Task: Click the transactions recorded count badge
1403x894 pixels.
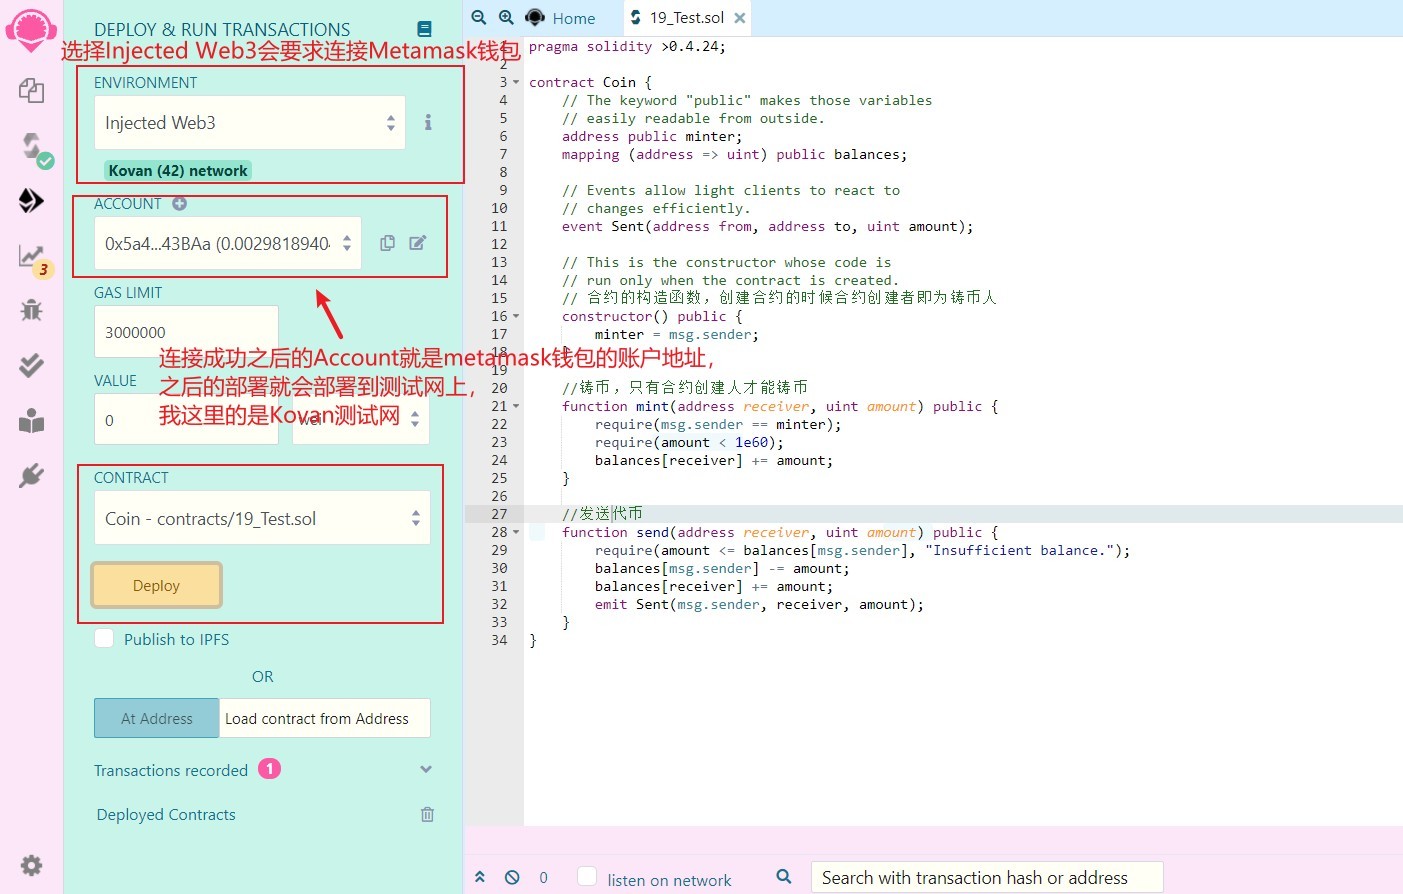Action: click(x=269, y=769)
